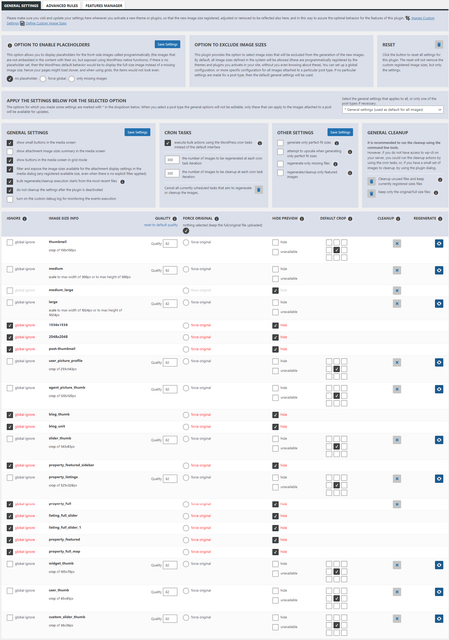Click the thumbnail Quality input field
This screenshot has height=640, width=449.
[x=170, y=244]
